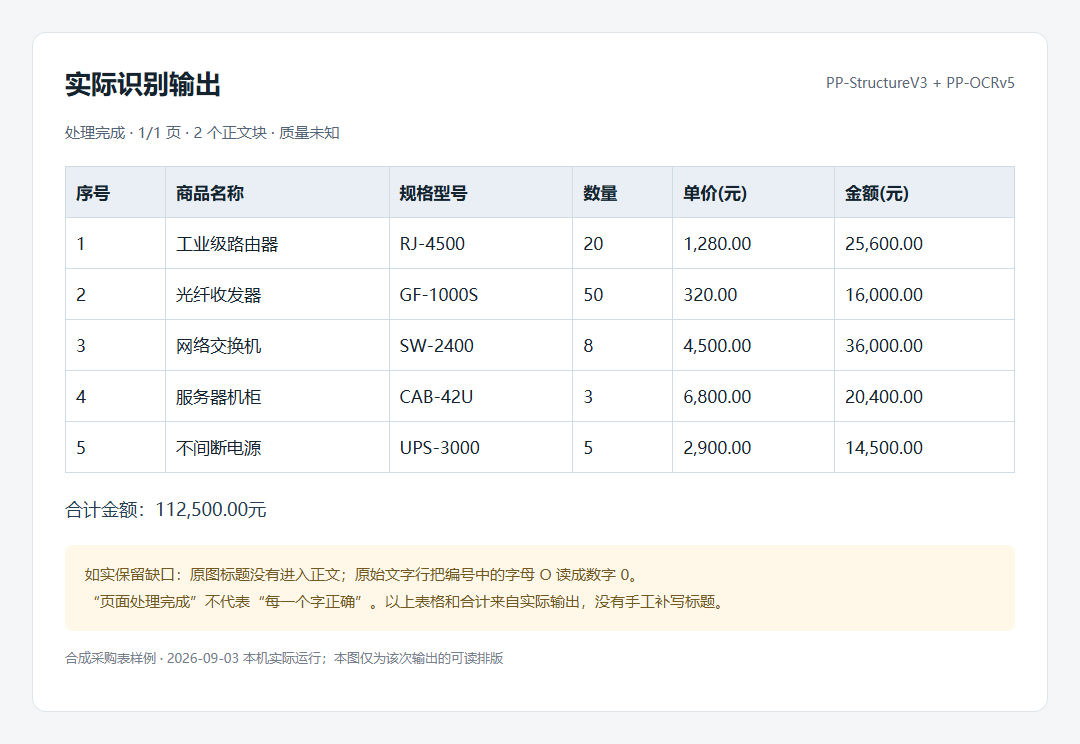Viewport: 1080px width, 744px height.
Task: Select the cell 网络交换机
Action: click(278, 345)
